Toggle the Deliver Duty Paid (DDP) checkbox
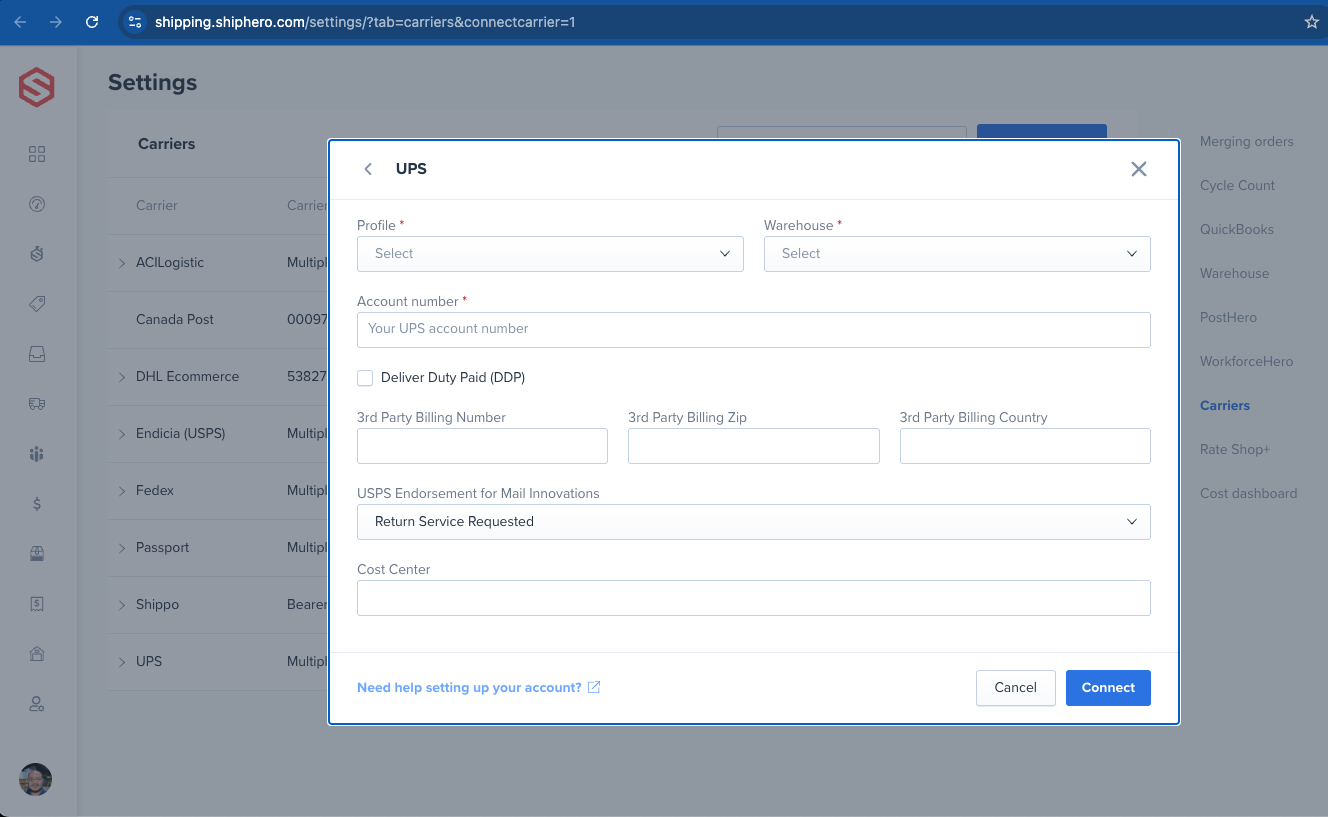This screenshot has width=1328, height=817. click(365, 377)
